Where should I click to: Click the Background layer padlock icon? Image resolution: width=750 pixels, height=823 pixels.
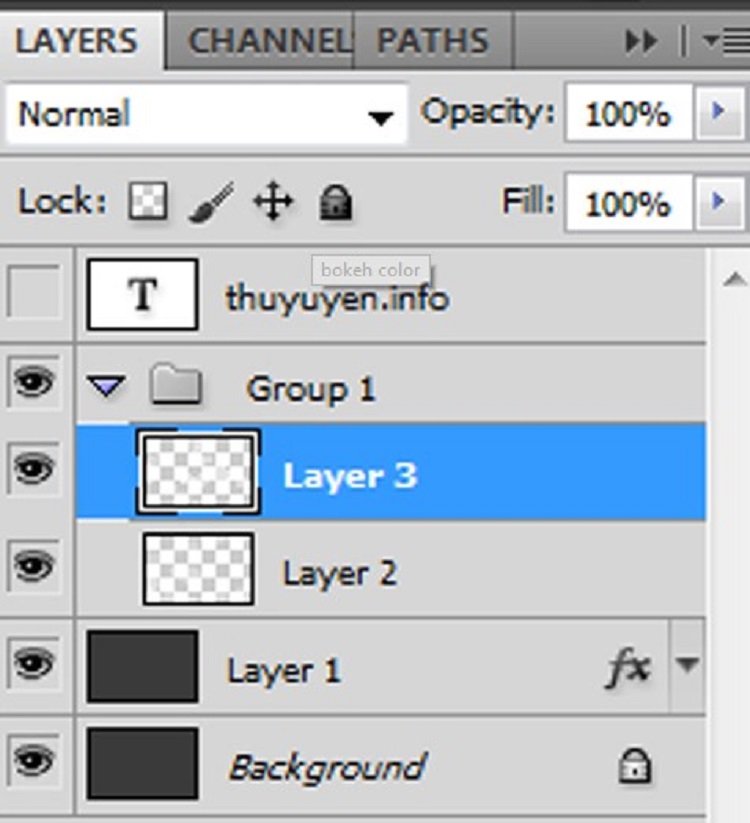(x=634, y=766)
